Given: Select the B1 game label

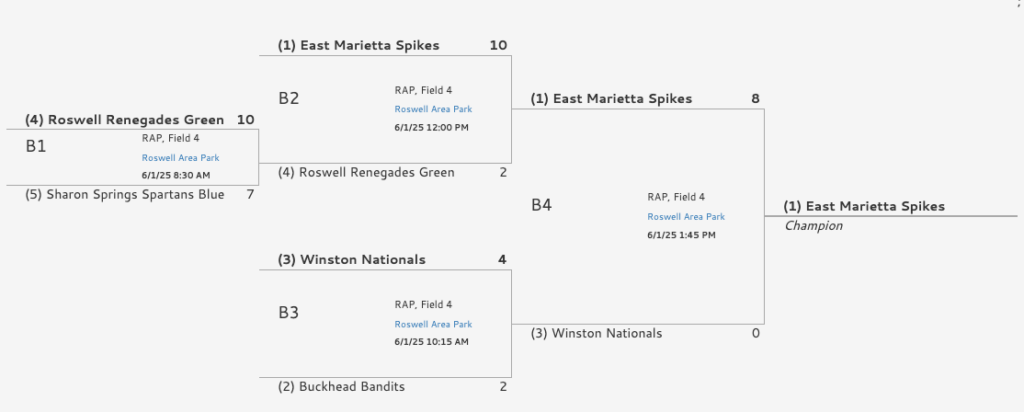Looking at the screenshot, I should (x=36, y=147).
